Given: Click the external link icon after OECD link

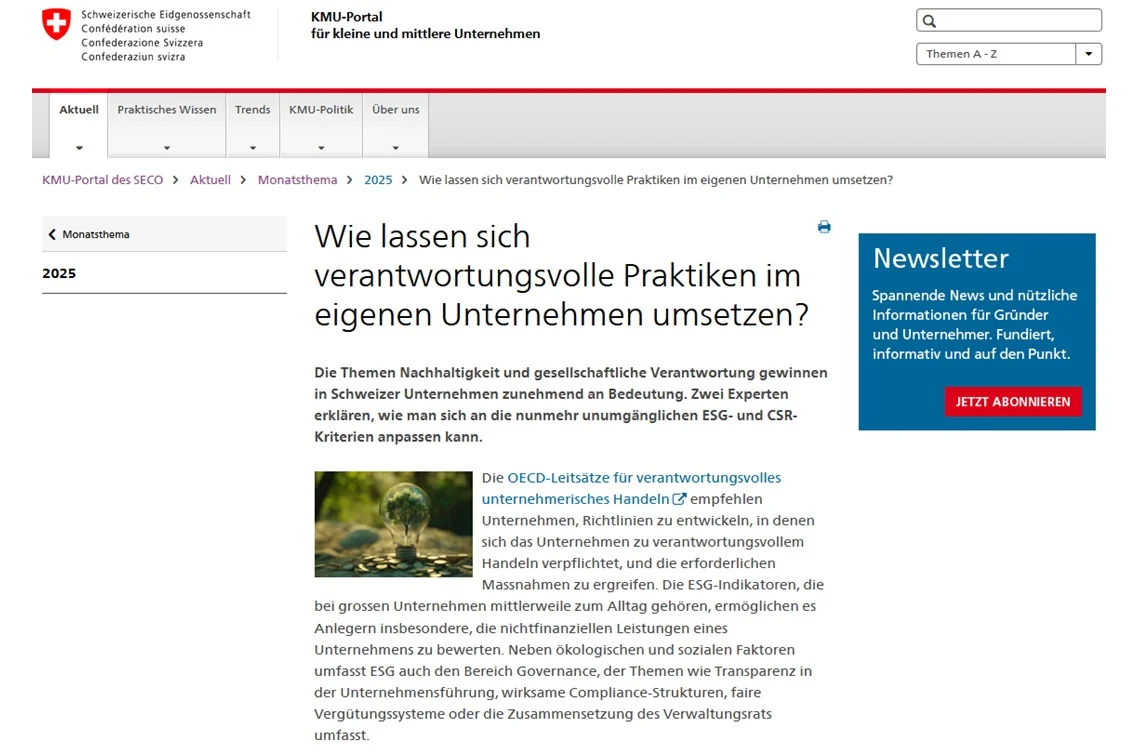Looking at the screenshot, I should 680,499.
